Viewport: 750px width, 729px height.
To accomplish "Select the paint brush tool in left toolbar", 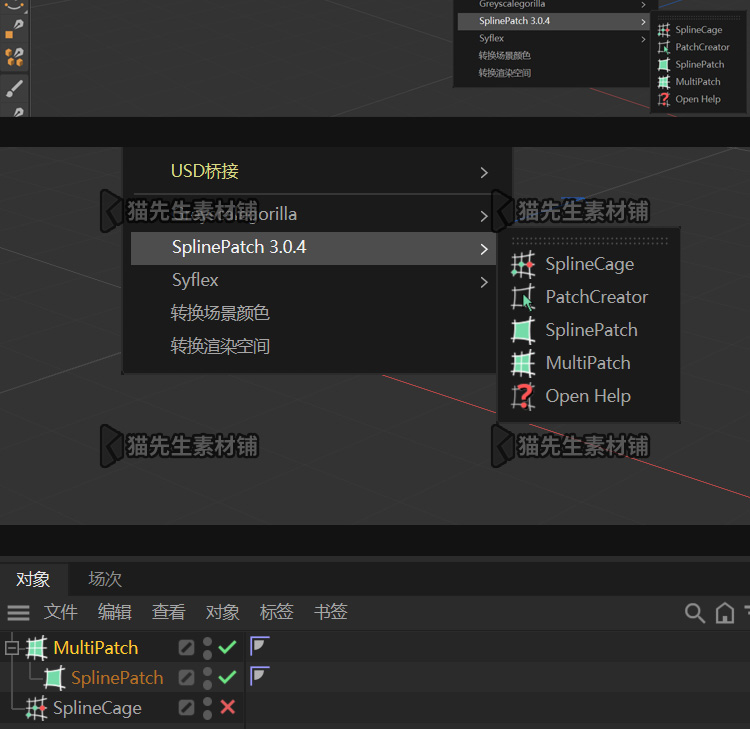I will tap(14, 88).
